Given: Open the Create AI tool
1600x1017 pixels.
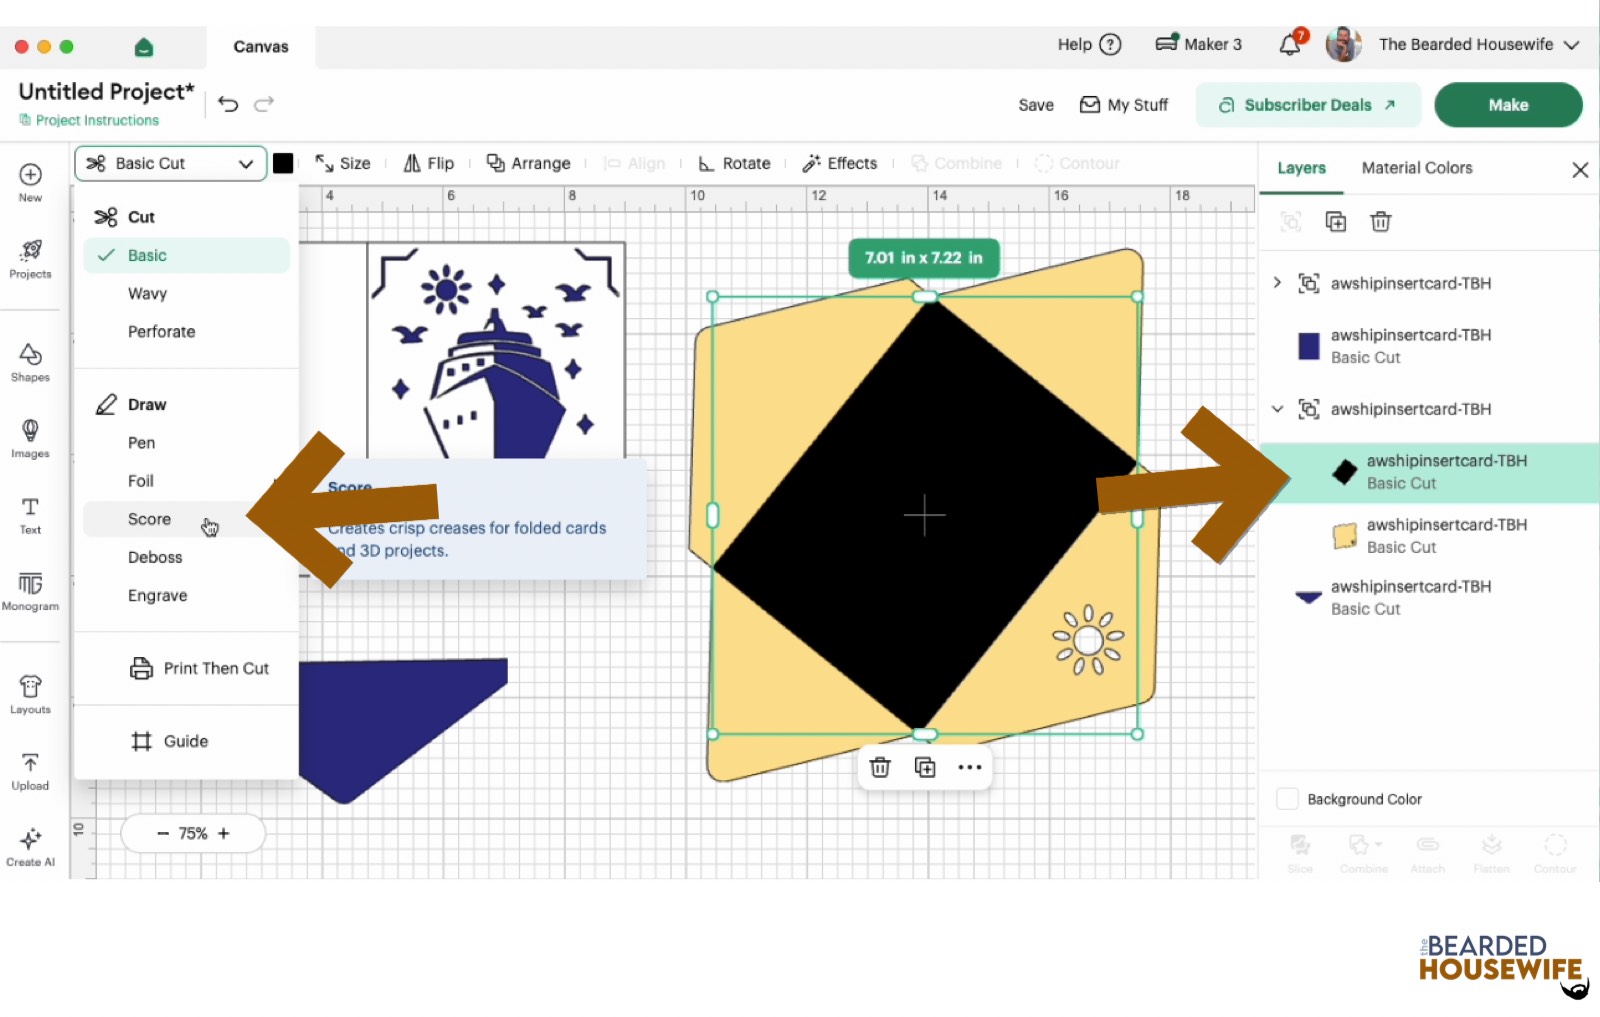Looking at the screenshot, I should point(30,847).
